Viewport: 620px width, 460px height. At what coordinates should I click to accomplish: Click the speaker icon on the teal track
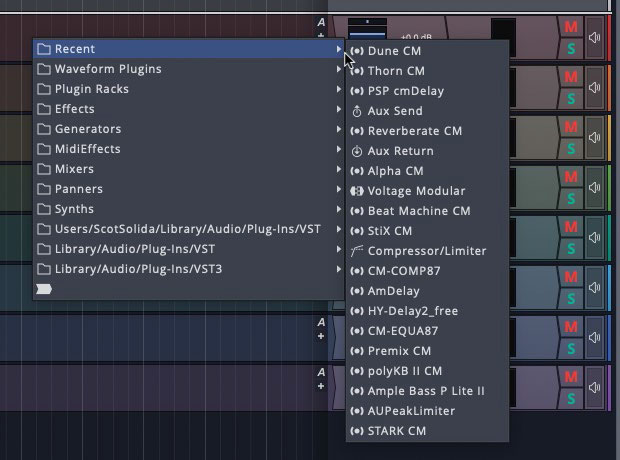pyautogui.click(x=594, y=238)
